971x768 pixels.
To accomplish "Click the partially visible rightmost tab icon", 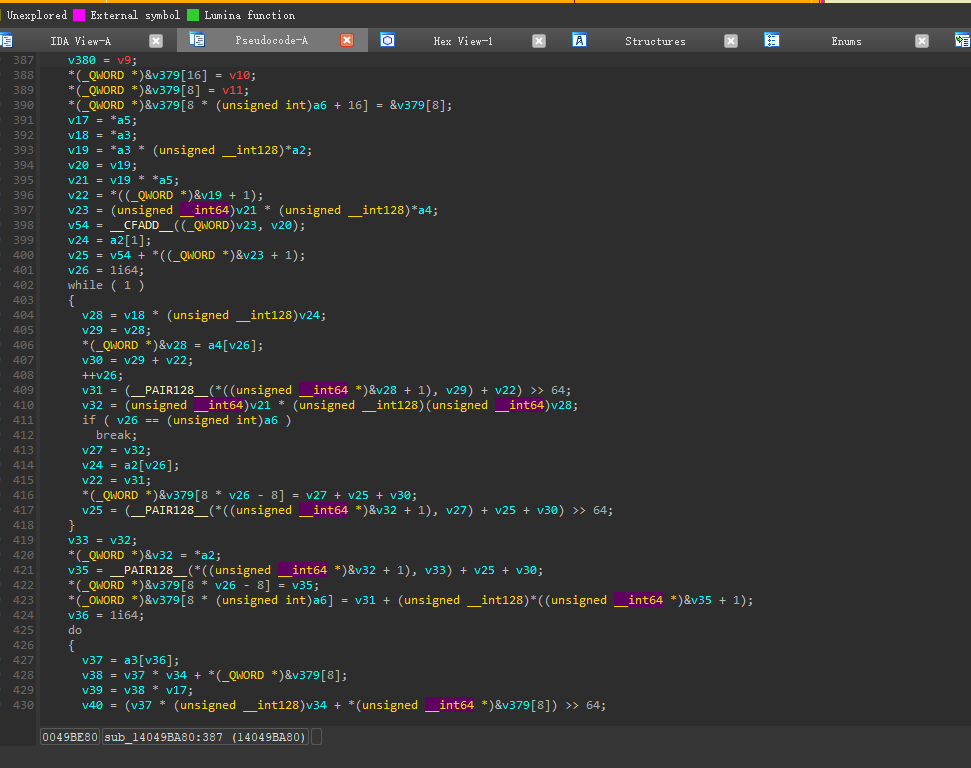I will click(961, 41).
